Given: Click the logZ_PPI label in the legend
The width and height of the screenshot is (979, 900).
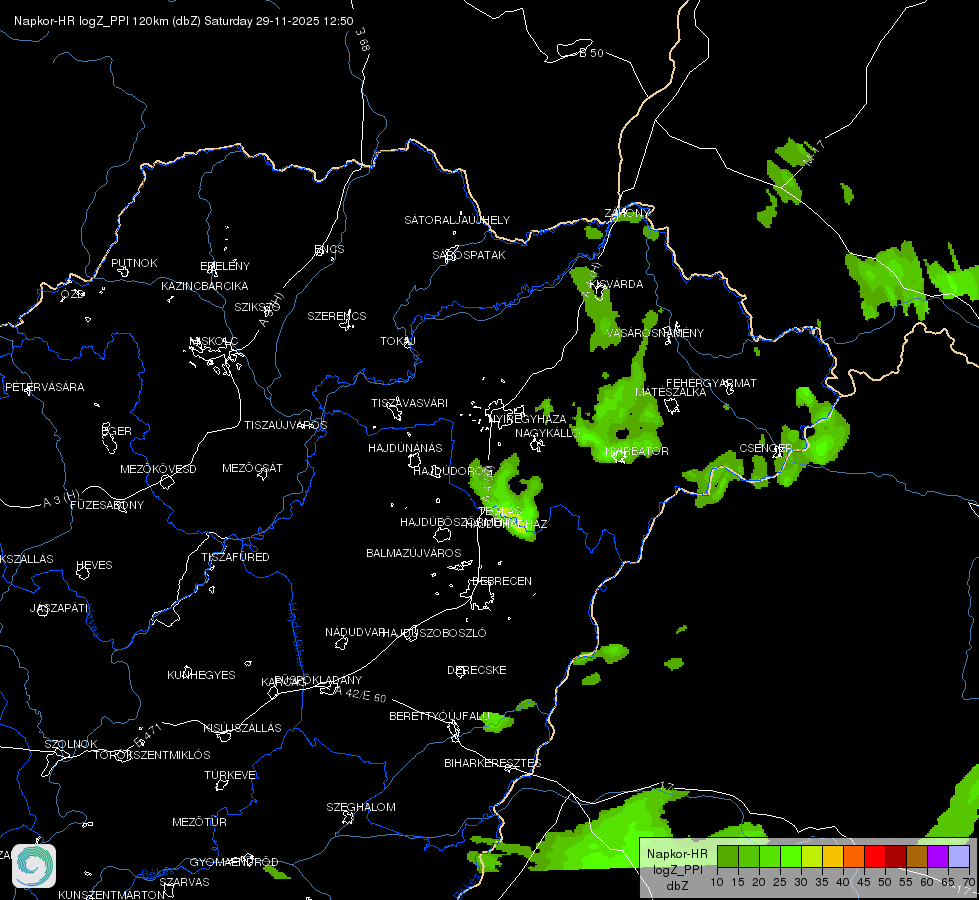Looking at the screenshot, I should [677, 870].
